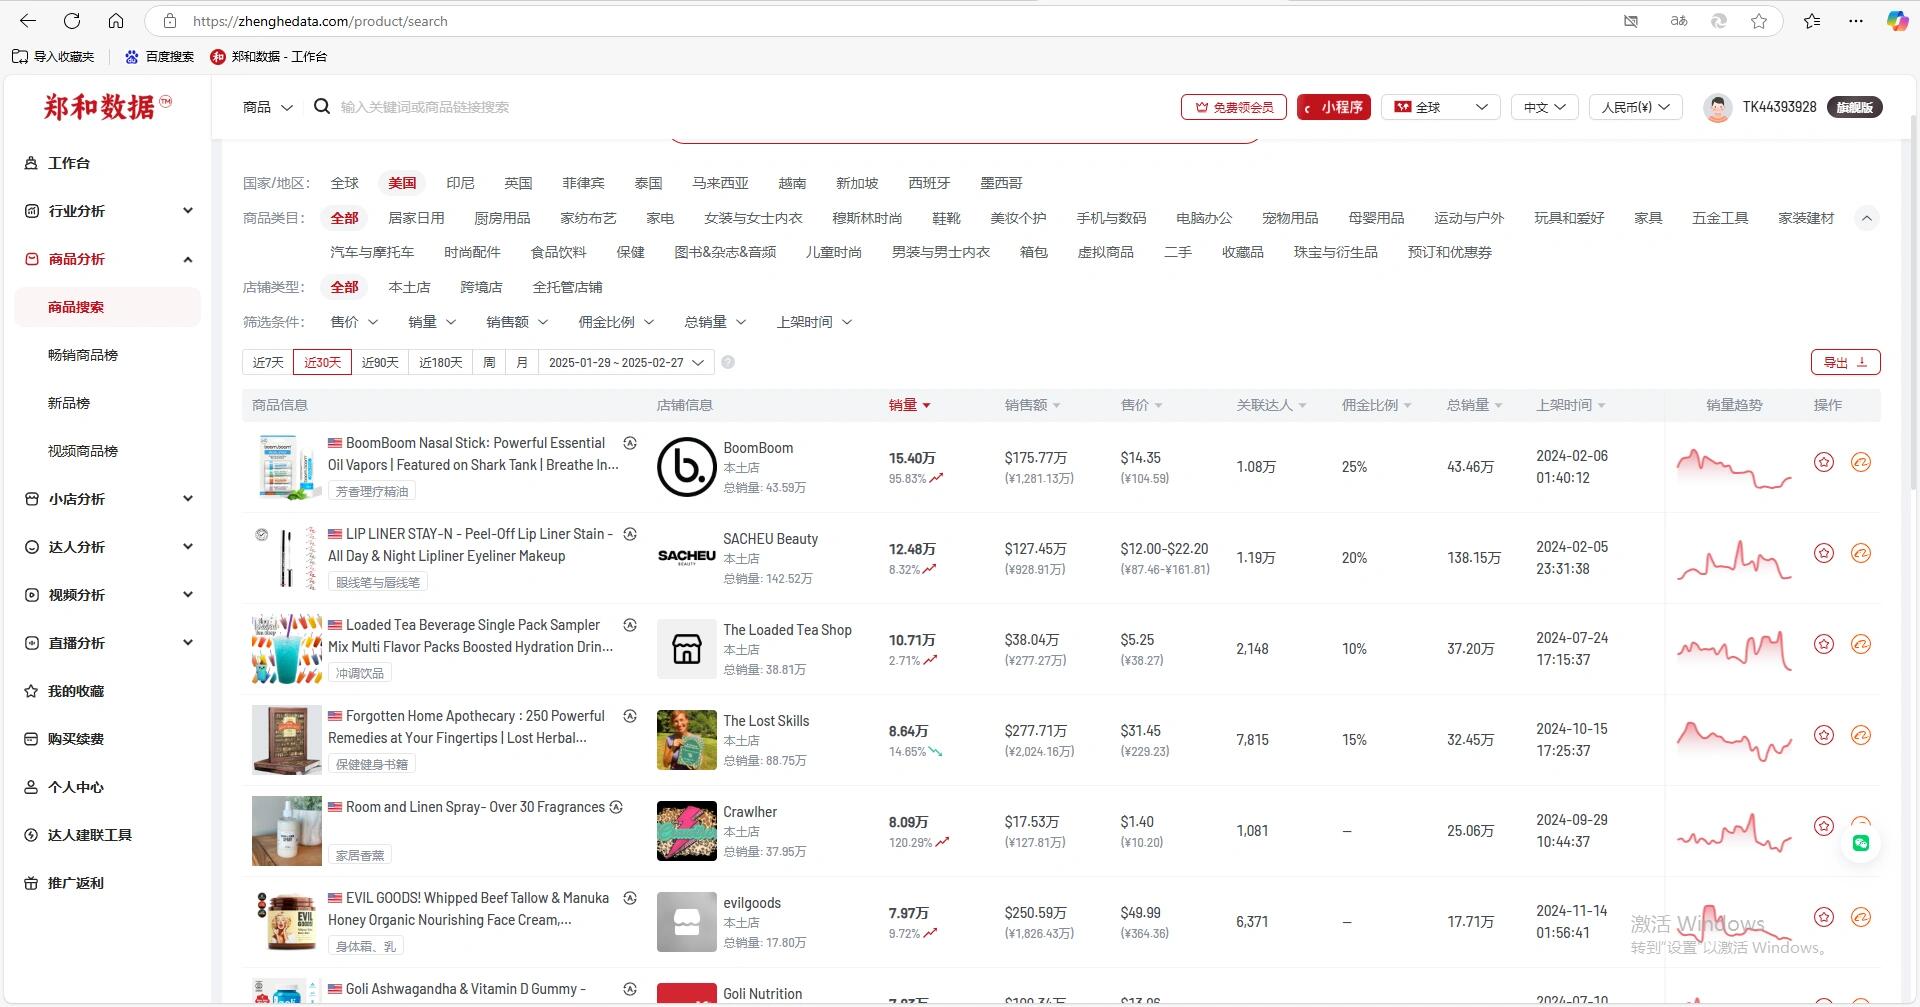Favorite the EVIL GOODS product star icon
The height and width of the screenshot is (1007, 1920).
point(1824,917)
